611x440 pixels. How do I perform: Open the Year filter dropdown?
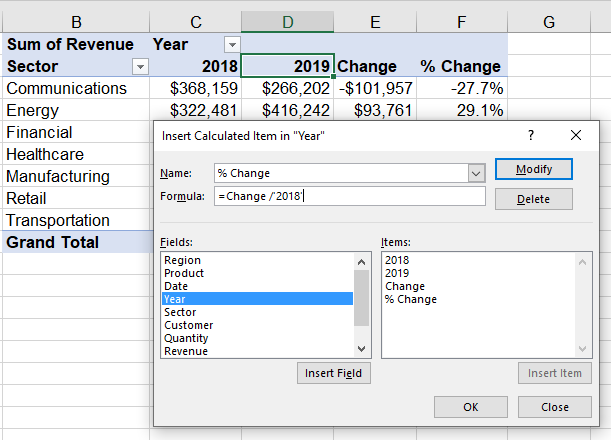pos(232,45)
